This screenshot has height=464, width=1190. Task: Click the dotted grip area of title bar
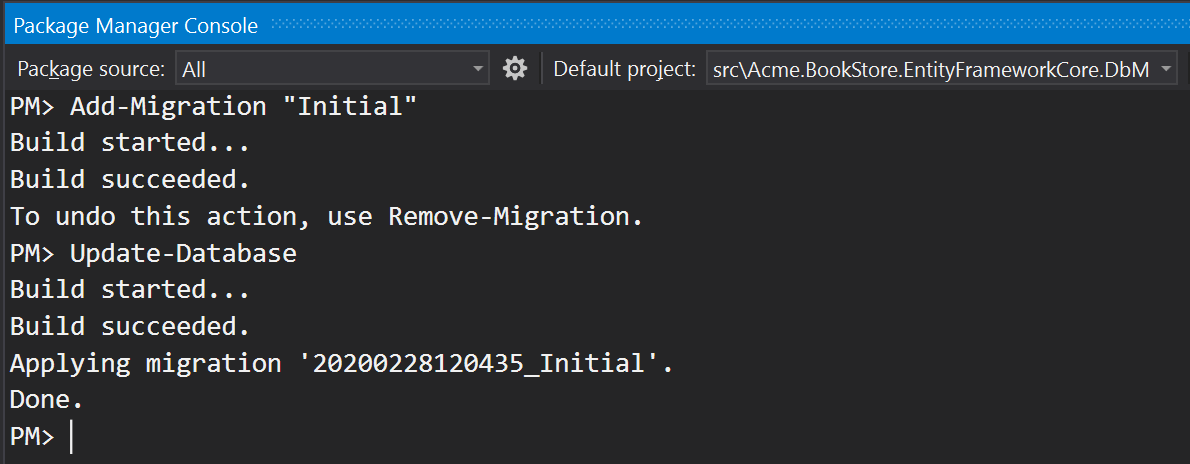click(720, 26)
